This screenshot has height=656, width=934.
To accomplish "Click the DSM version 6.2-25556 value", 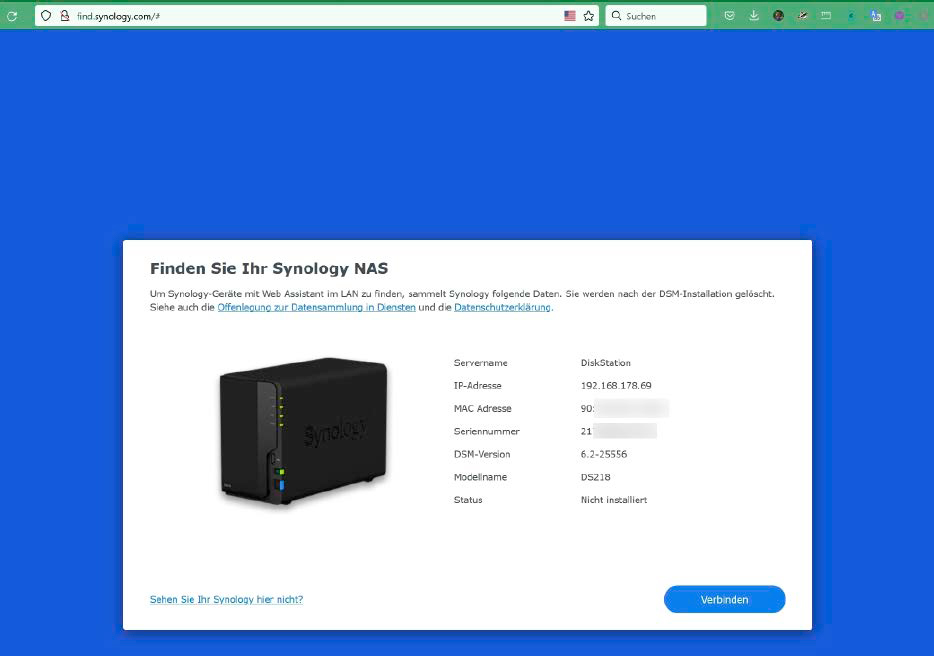I will point(603,454).
